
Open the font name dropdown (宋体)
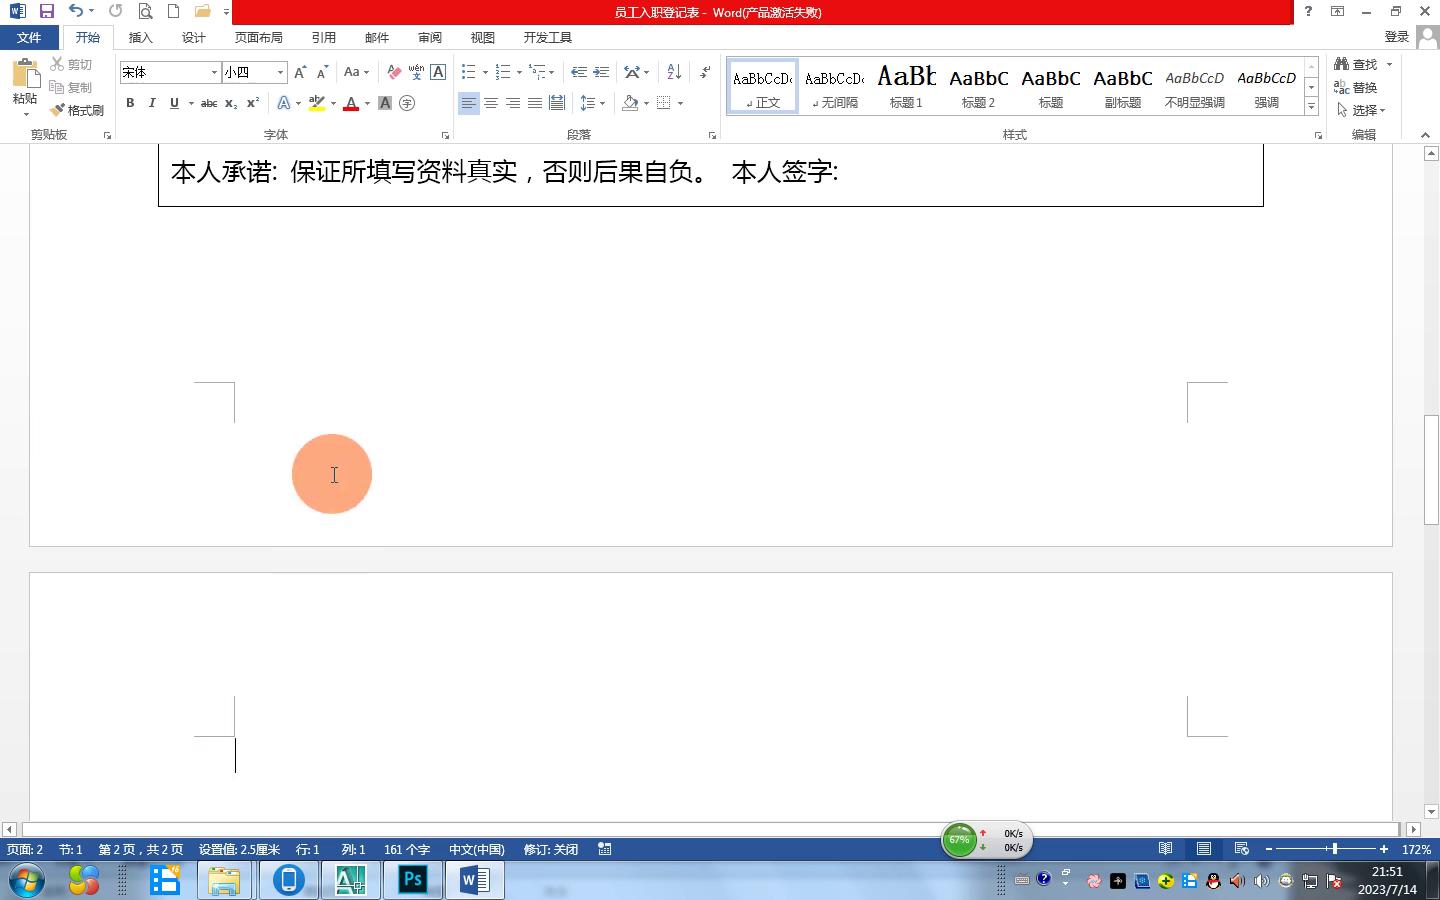tap(214, 72)
